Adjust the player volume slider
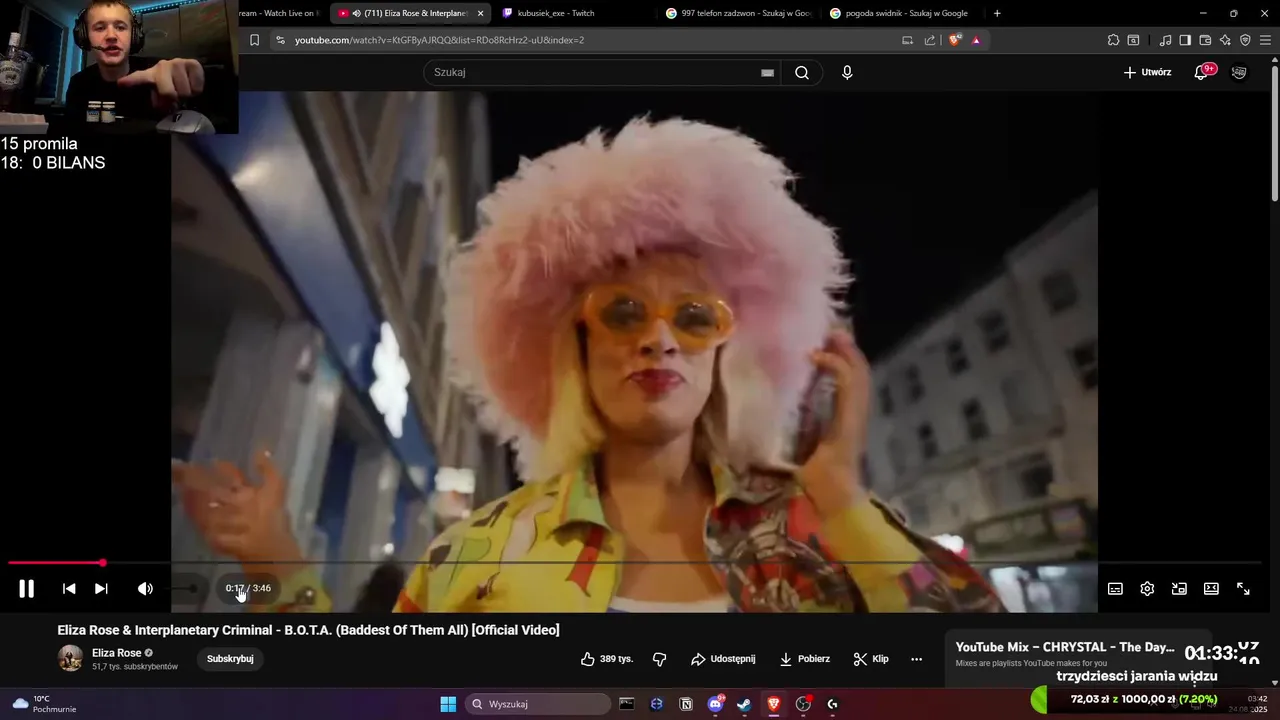 tap(185, 589)
